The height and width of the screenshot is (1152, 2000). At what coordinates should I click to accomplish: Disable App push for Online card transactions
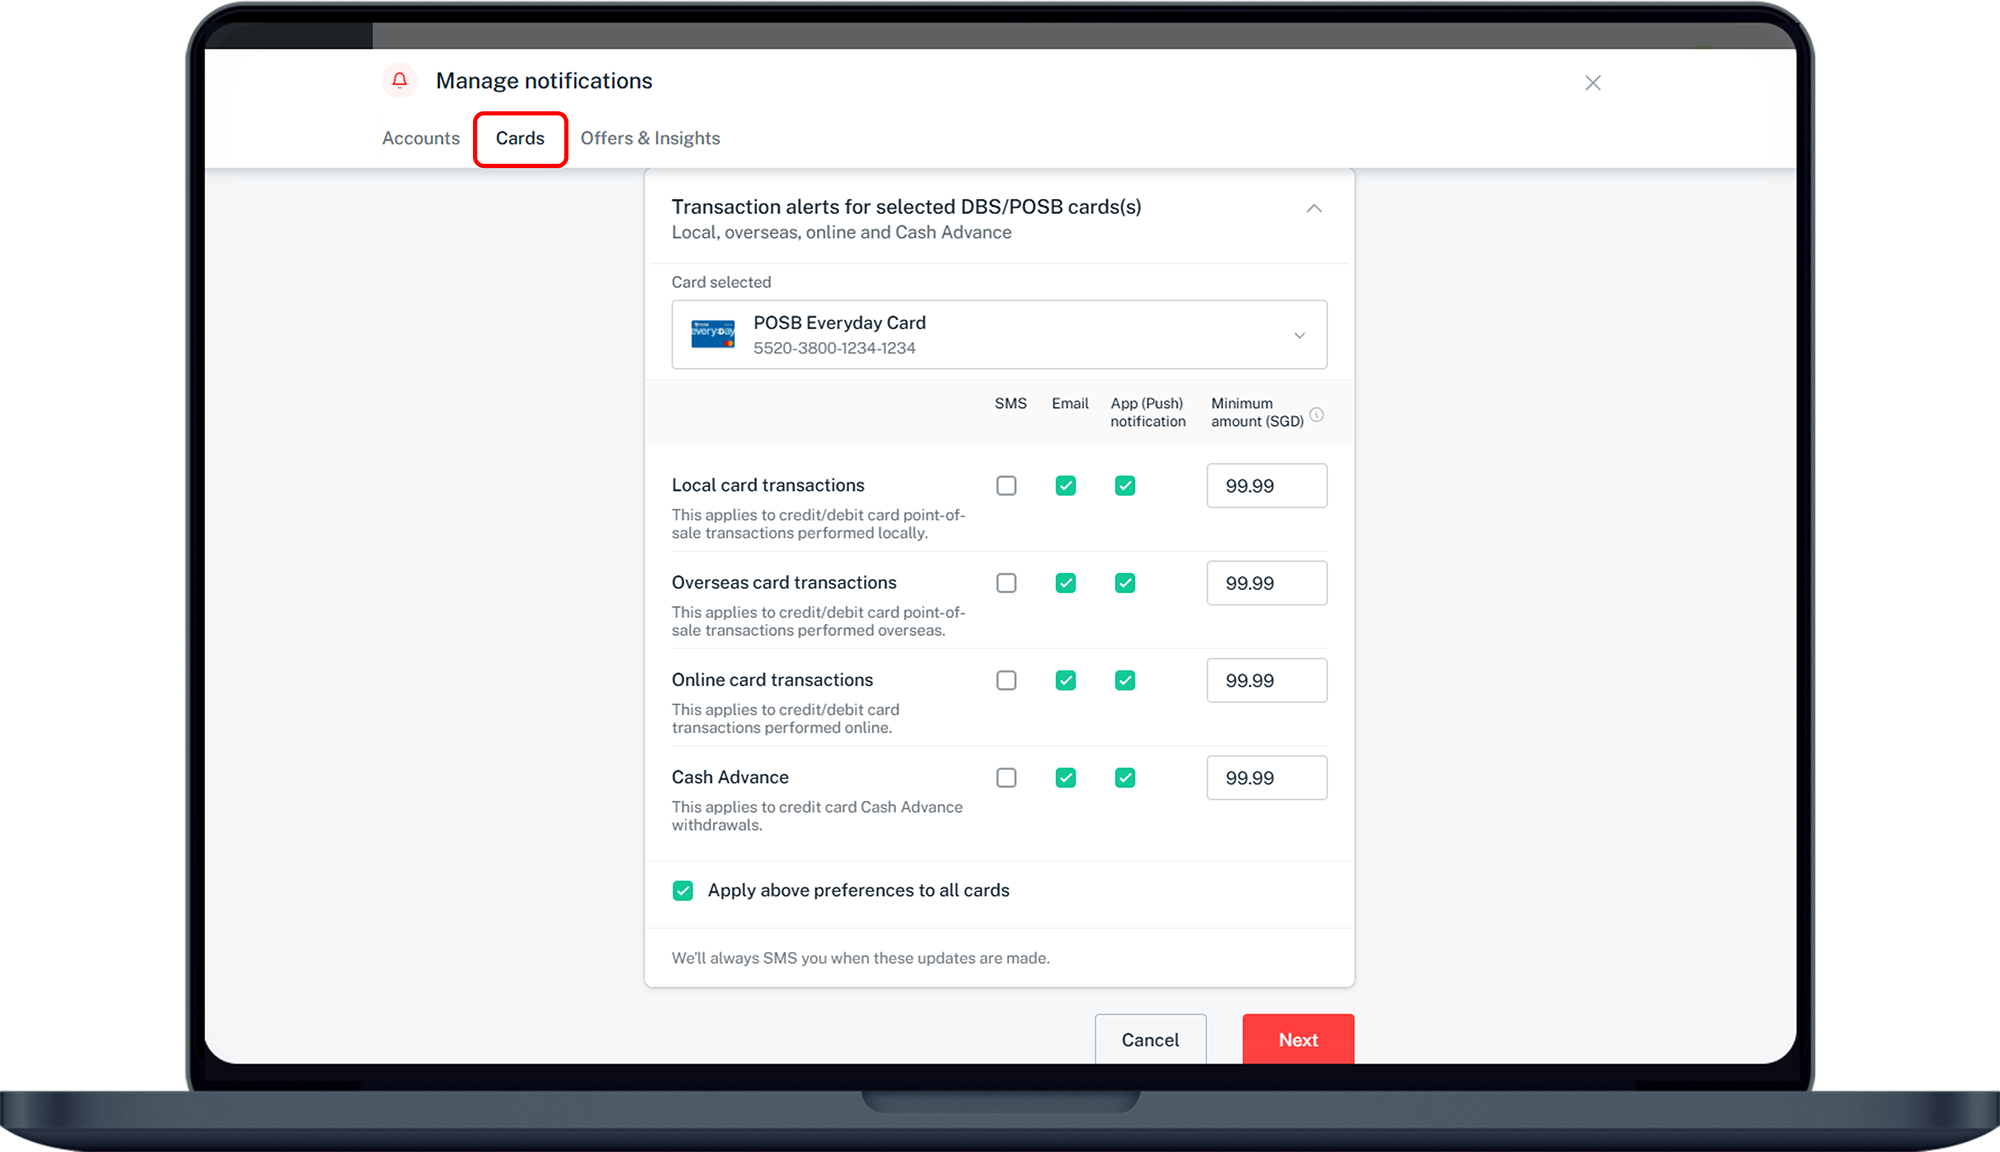click(x=1125, y=680)
